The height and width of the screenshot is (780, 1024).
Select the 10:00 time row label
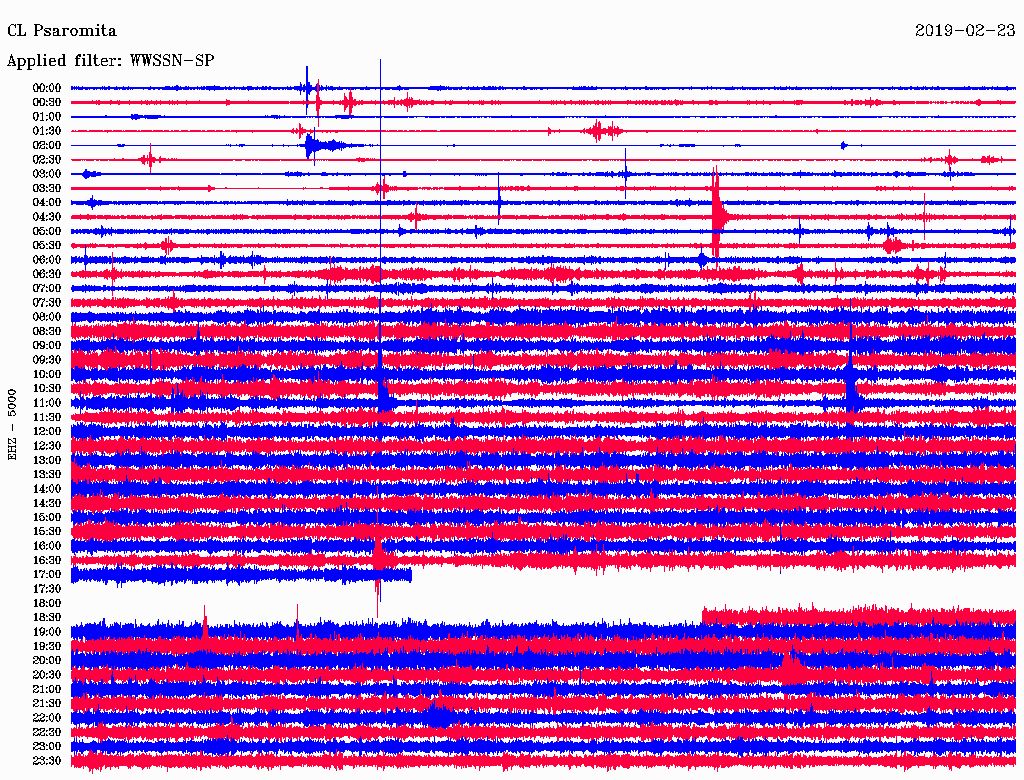click(47, 374)
